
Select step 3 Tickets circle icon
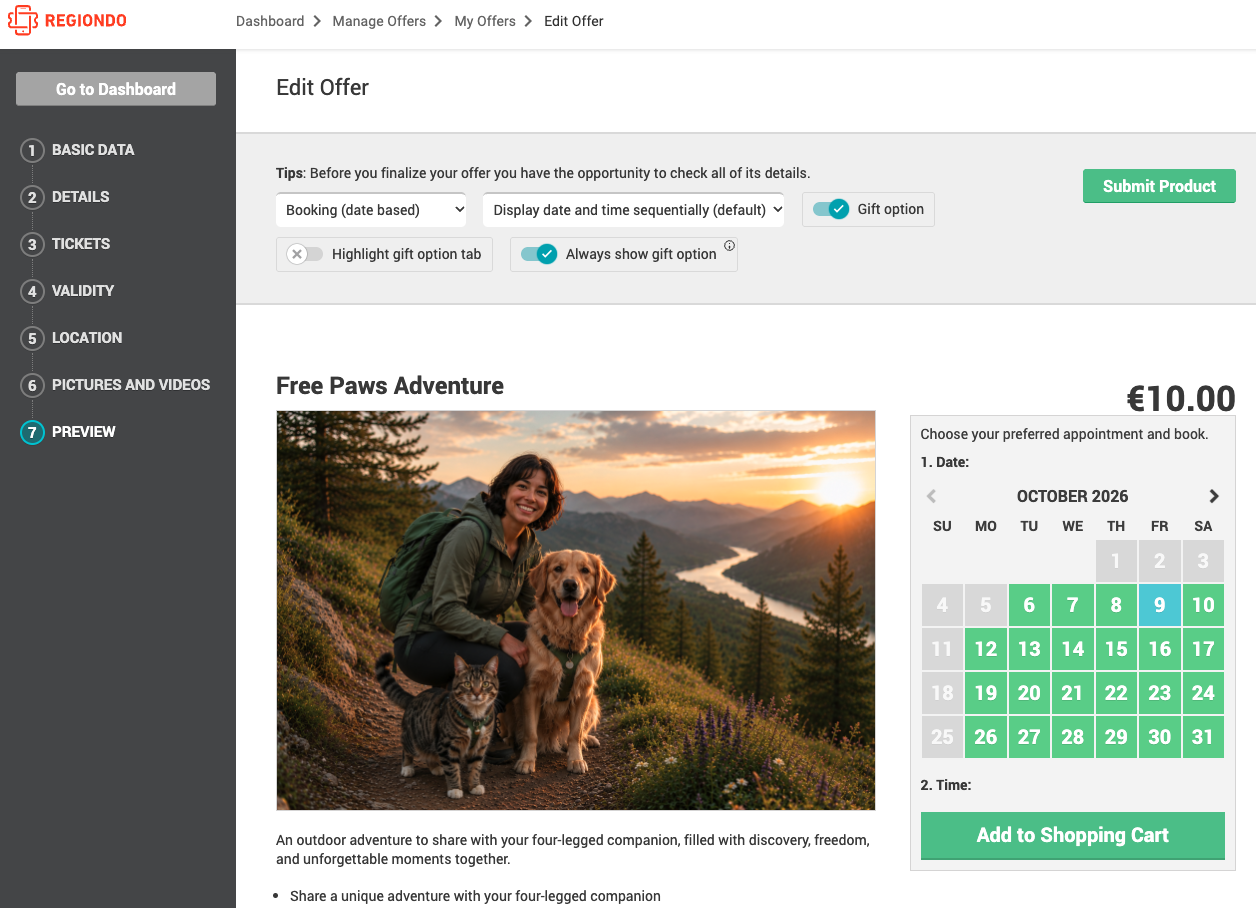pyautogui.click(x=32, y=245)
